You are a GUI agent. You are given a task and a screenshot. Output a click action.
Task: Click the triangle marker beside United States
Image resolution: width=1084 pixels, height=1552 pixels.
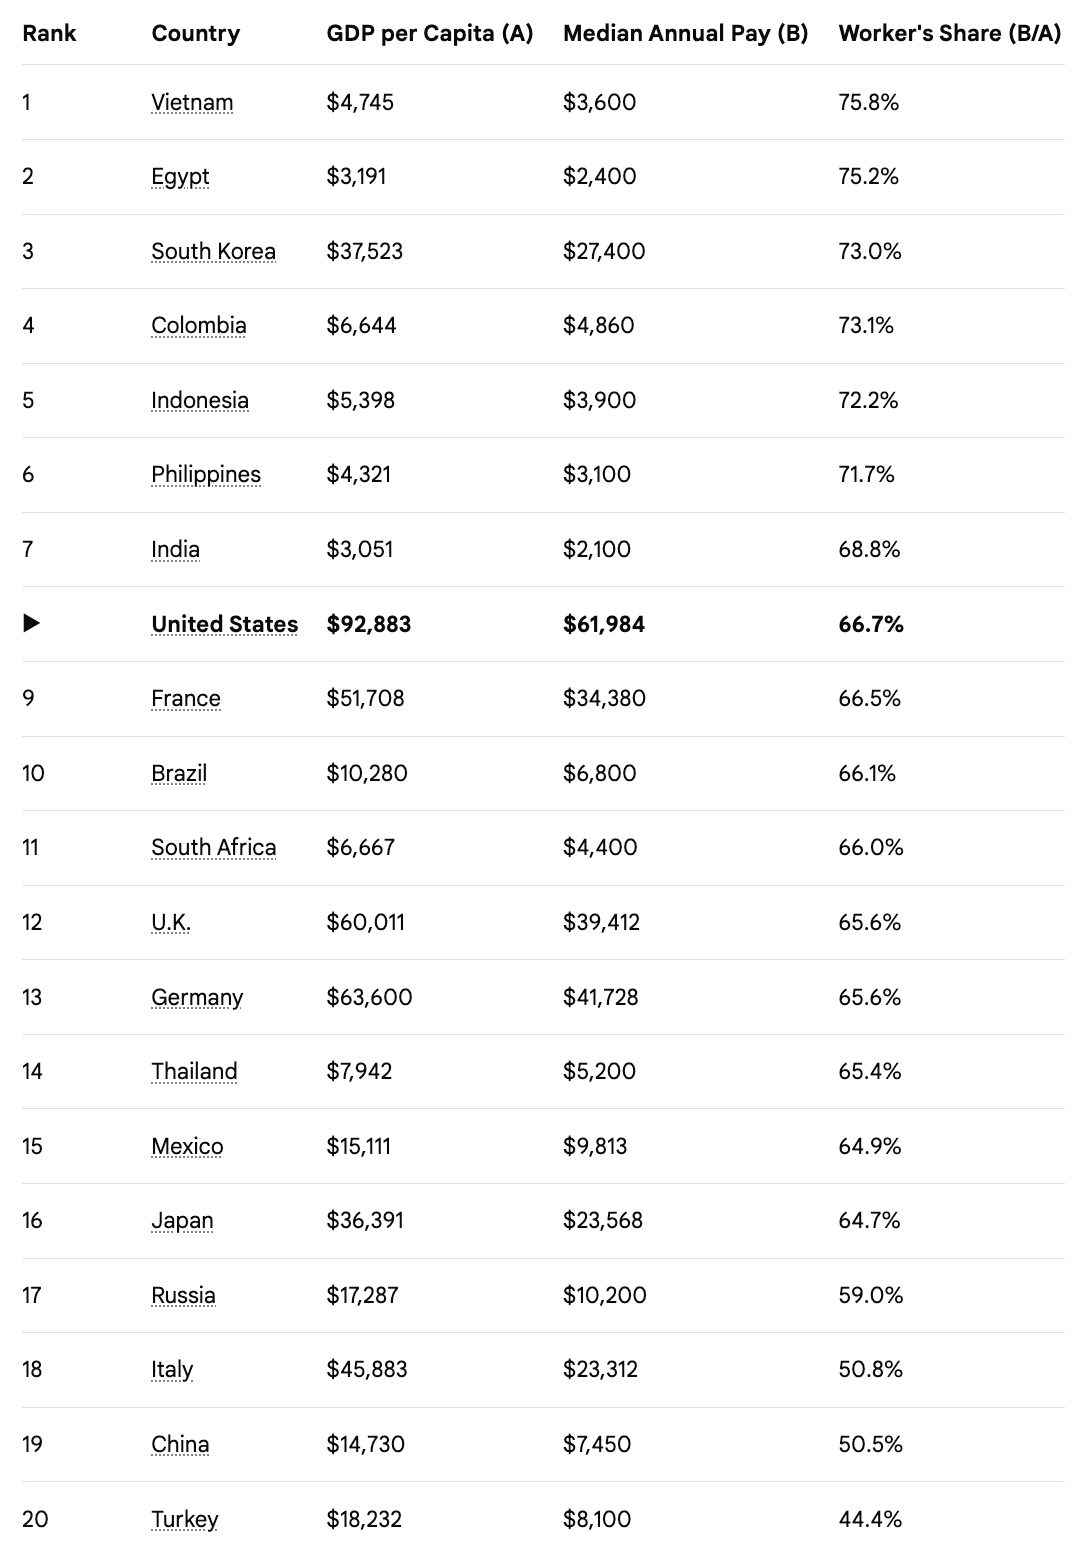point(32,623)
